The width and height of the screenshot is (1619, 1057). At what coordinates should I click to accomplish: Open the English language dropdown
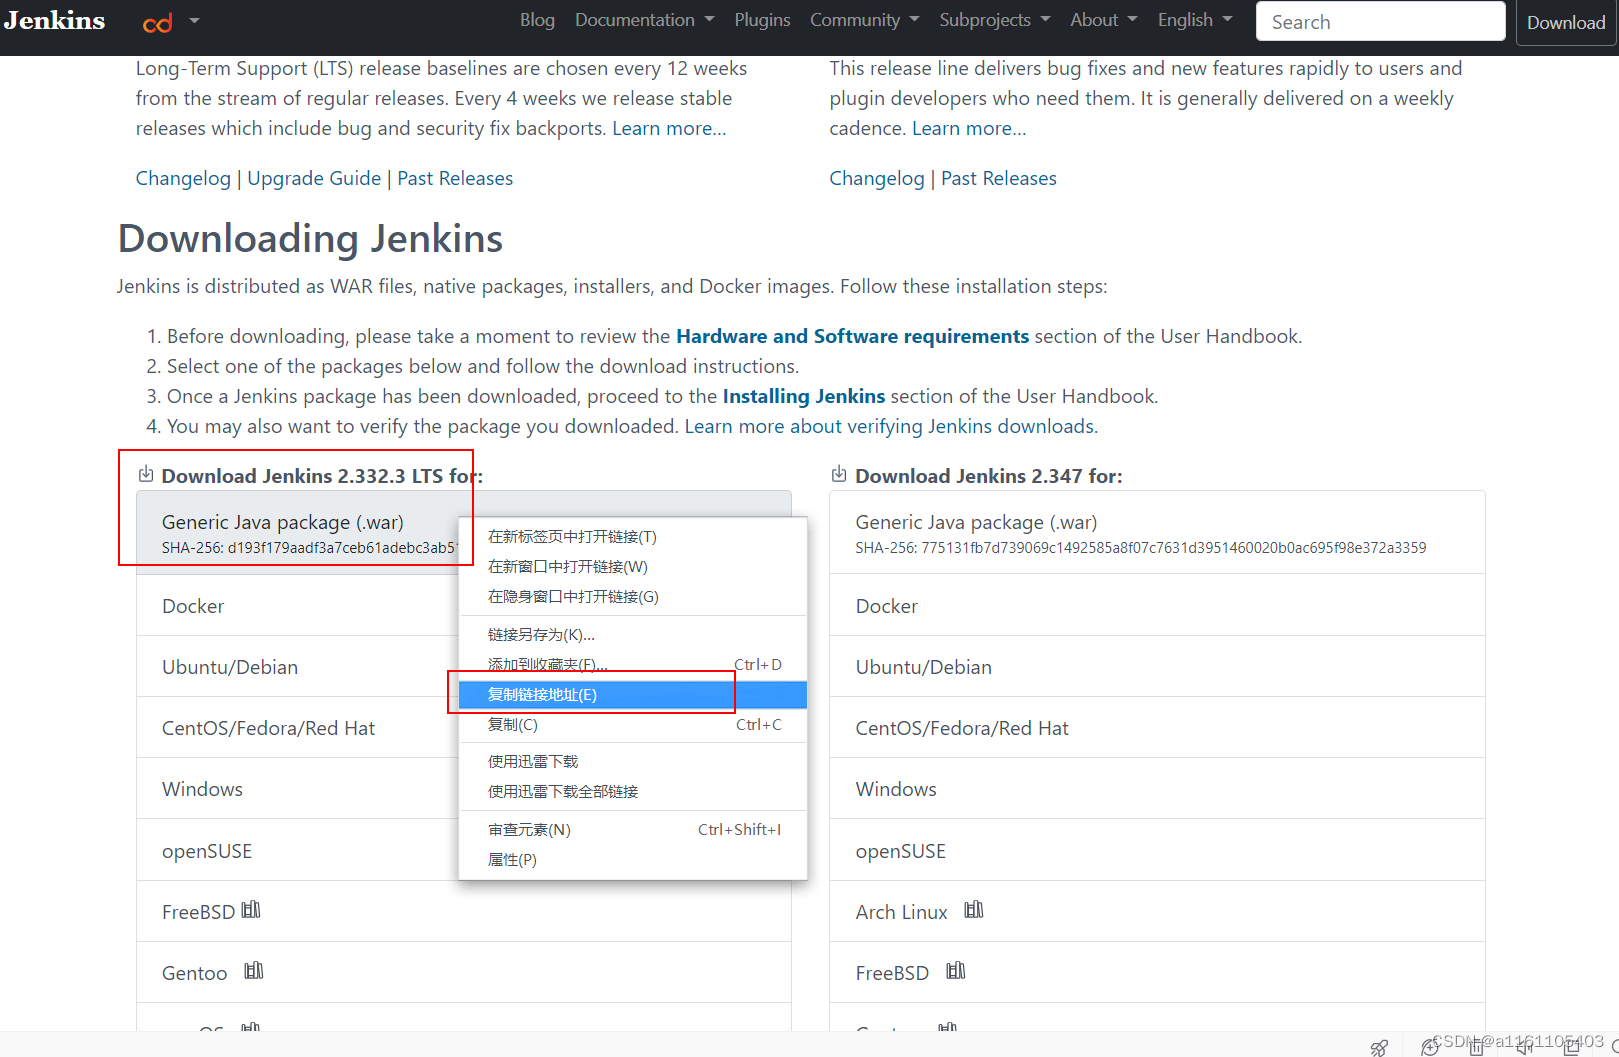[x=1195, y=20]
